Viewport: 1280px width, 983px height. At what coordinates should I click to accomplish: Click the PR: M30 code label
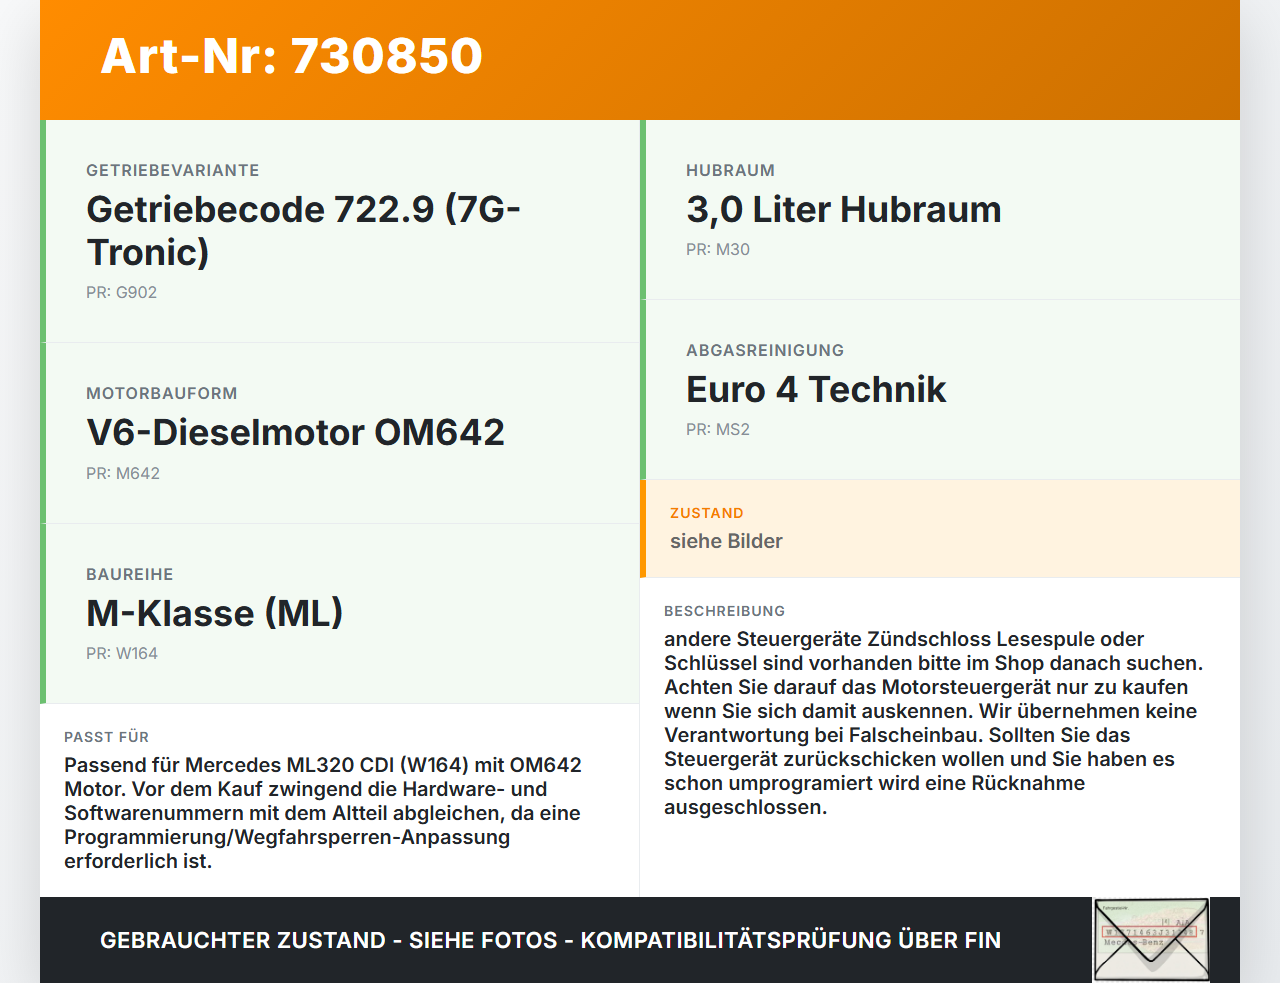[x=718, y=250]
